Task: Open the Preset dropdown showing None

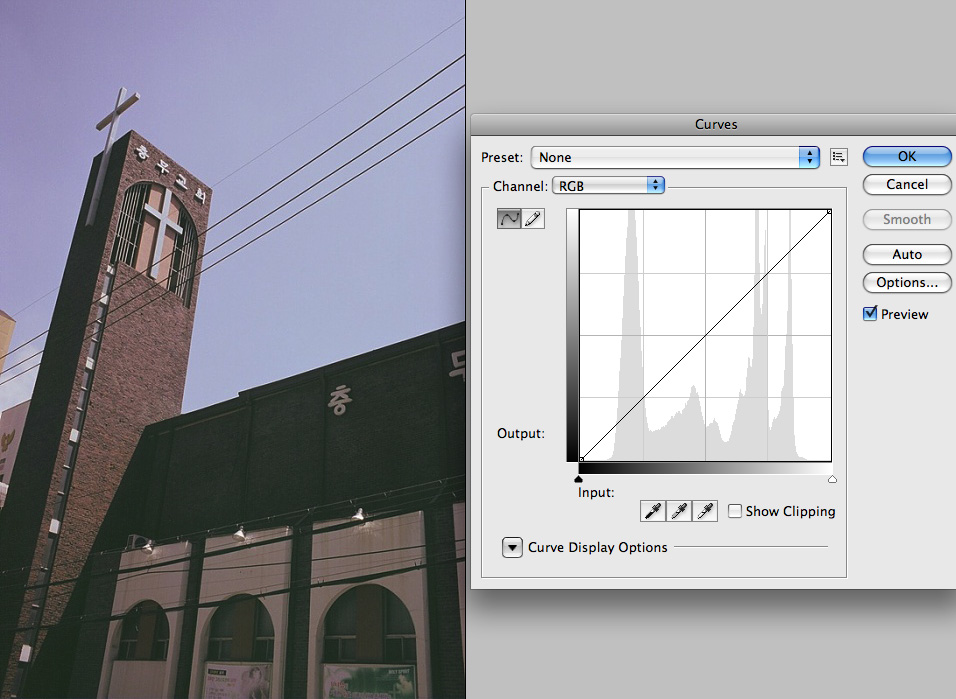Action: [x=675, y=157]
